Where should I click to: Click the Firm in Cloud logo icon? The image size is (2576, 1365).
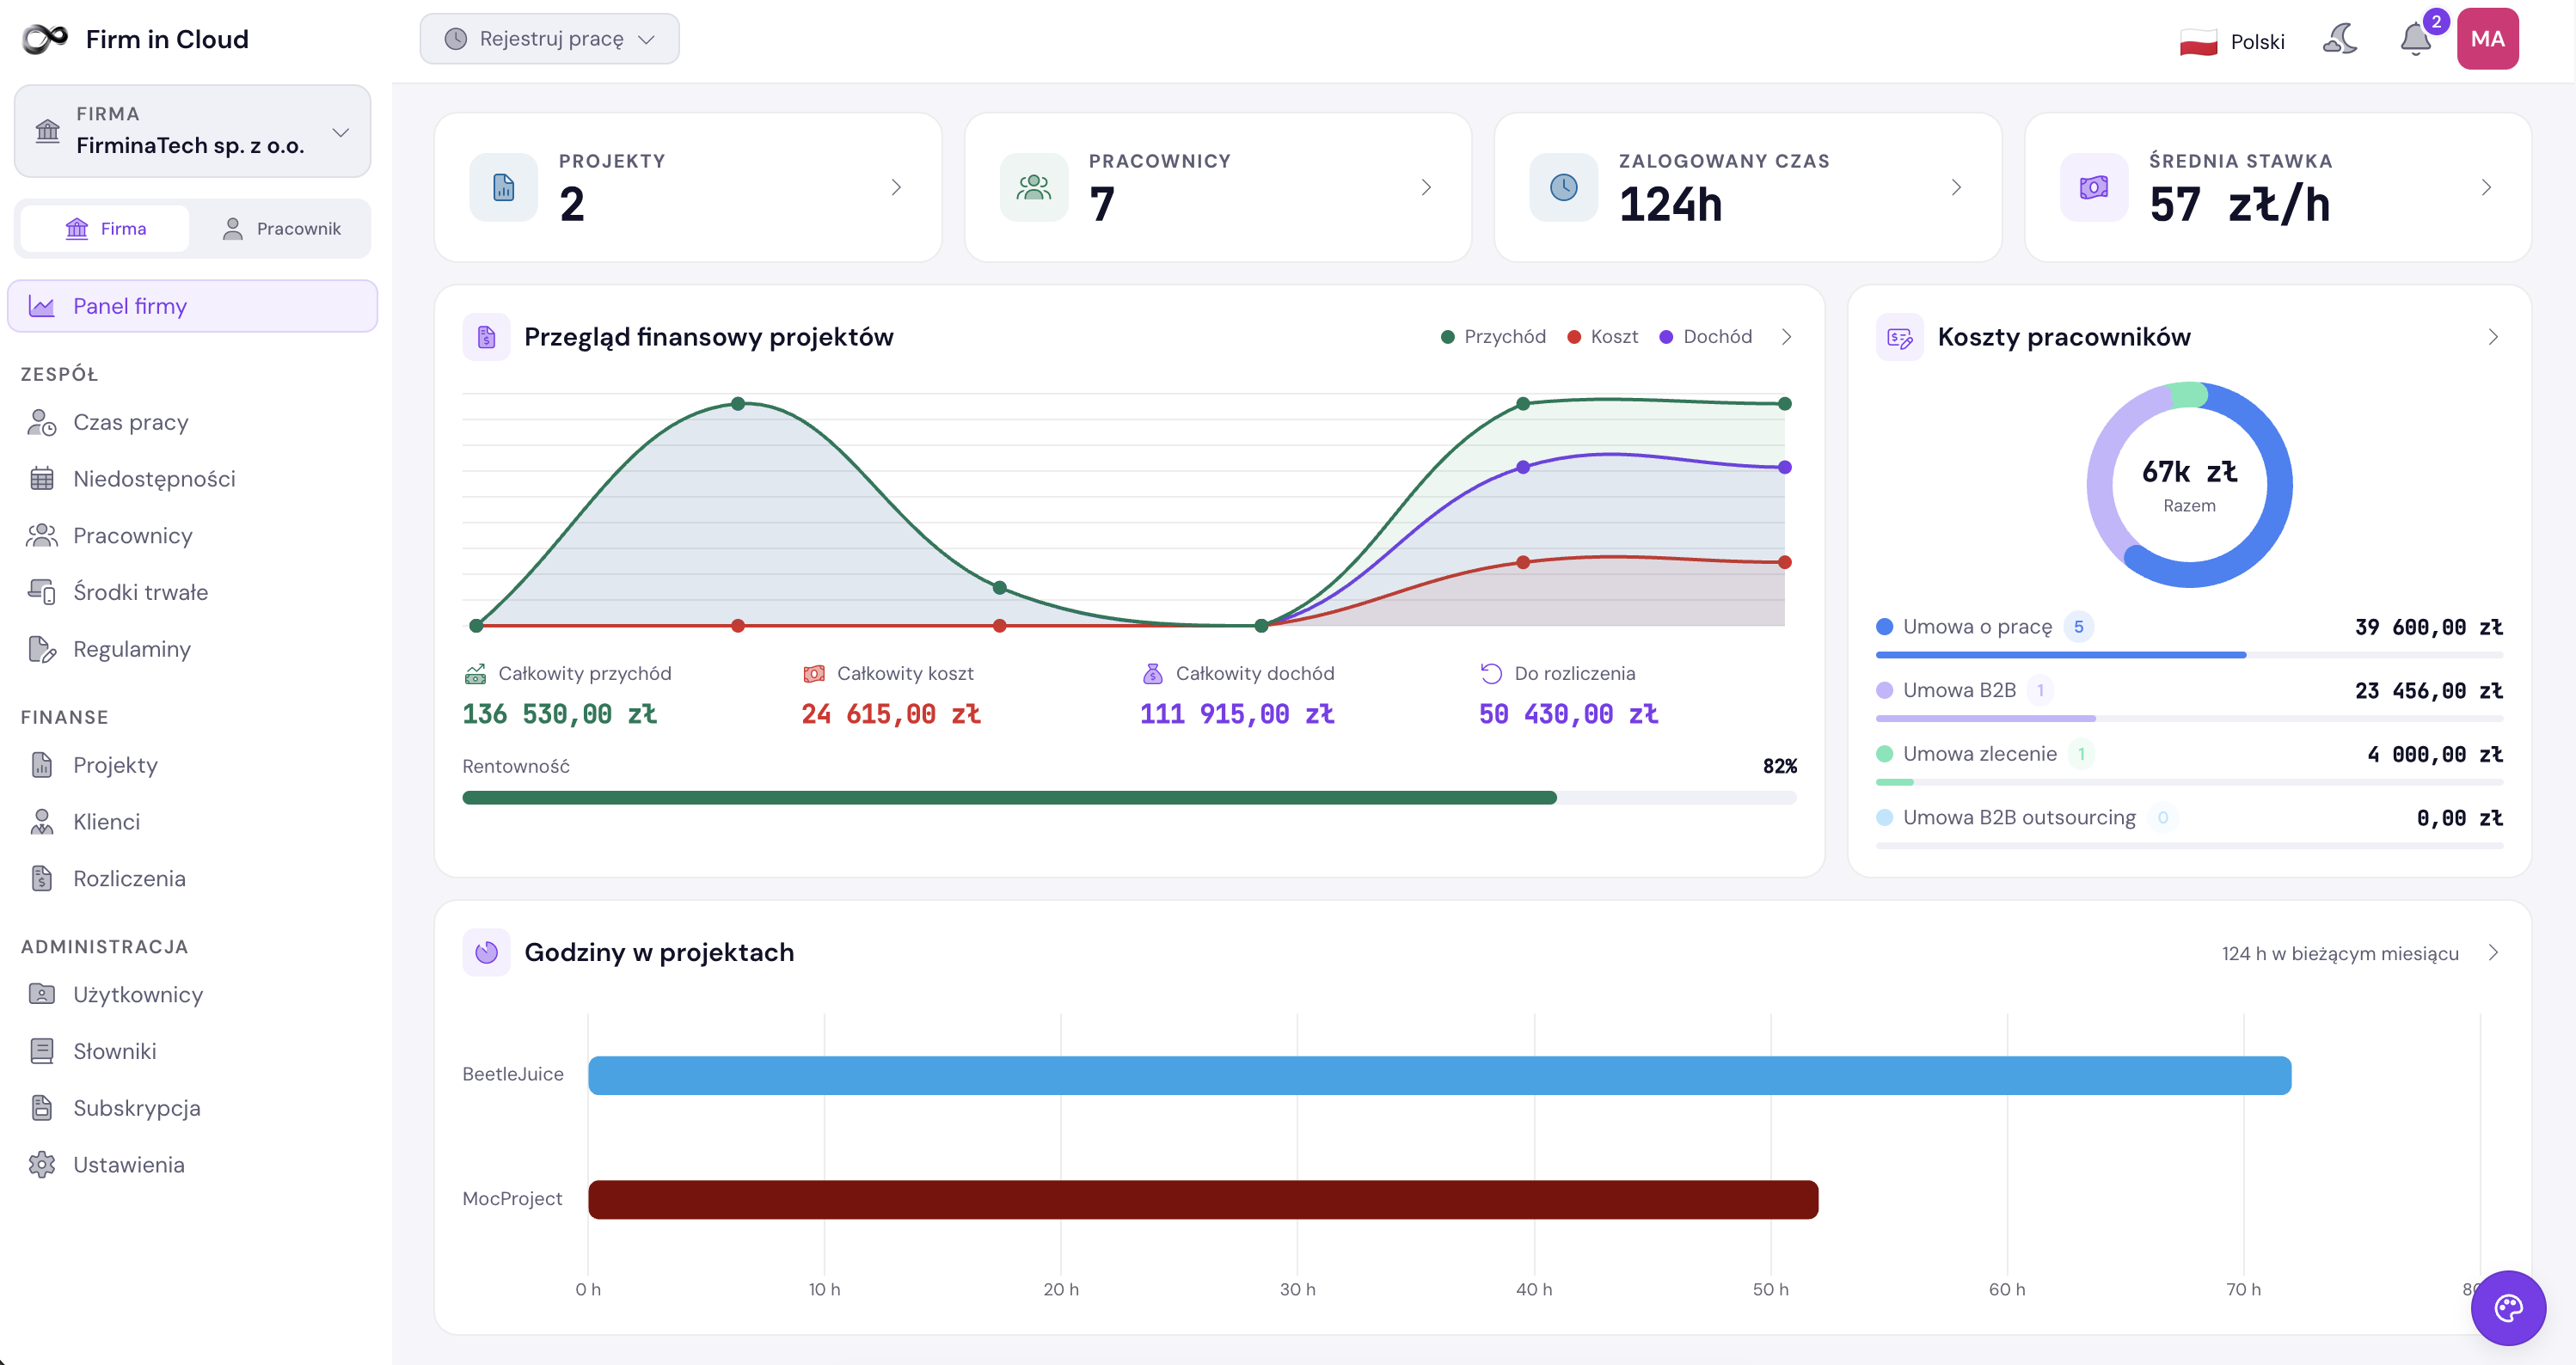[45, 39]
